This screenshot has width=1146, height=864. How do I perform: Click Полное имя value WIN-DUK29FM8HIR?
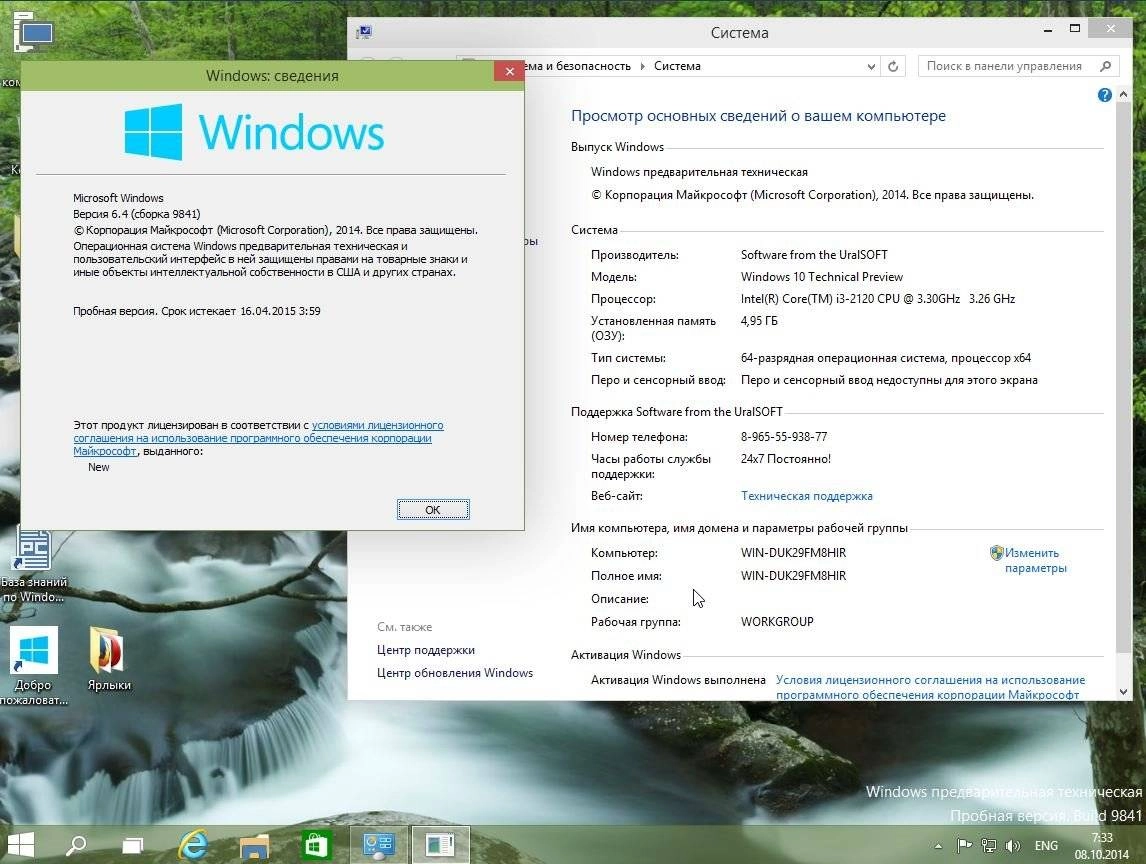pos(793,575)
